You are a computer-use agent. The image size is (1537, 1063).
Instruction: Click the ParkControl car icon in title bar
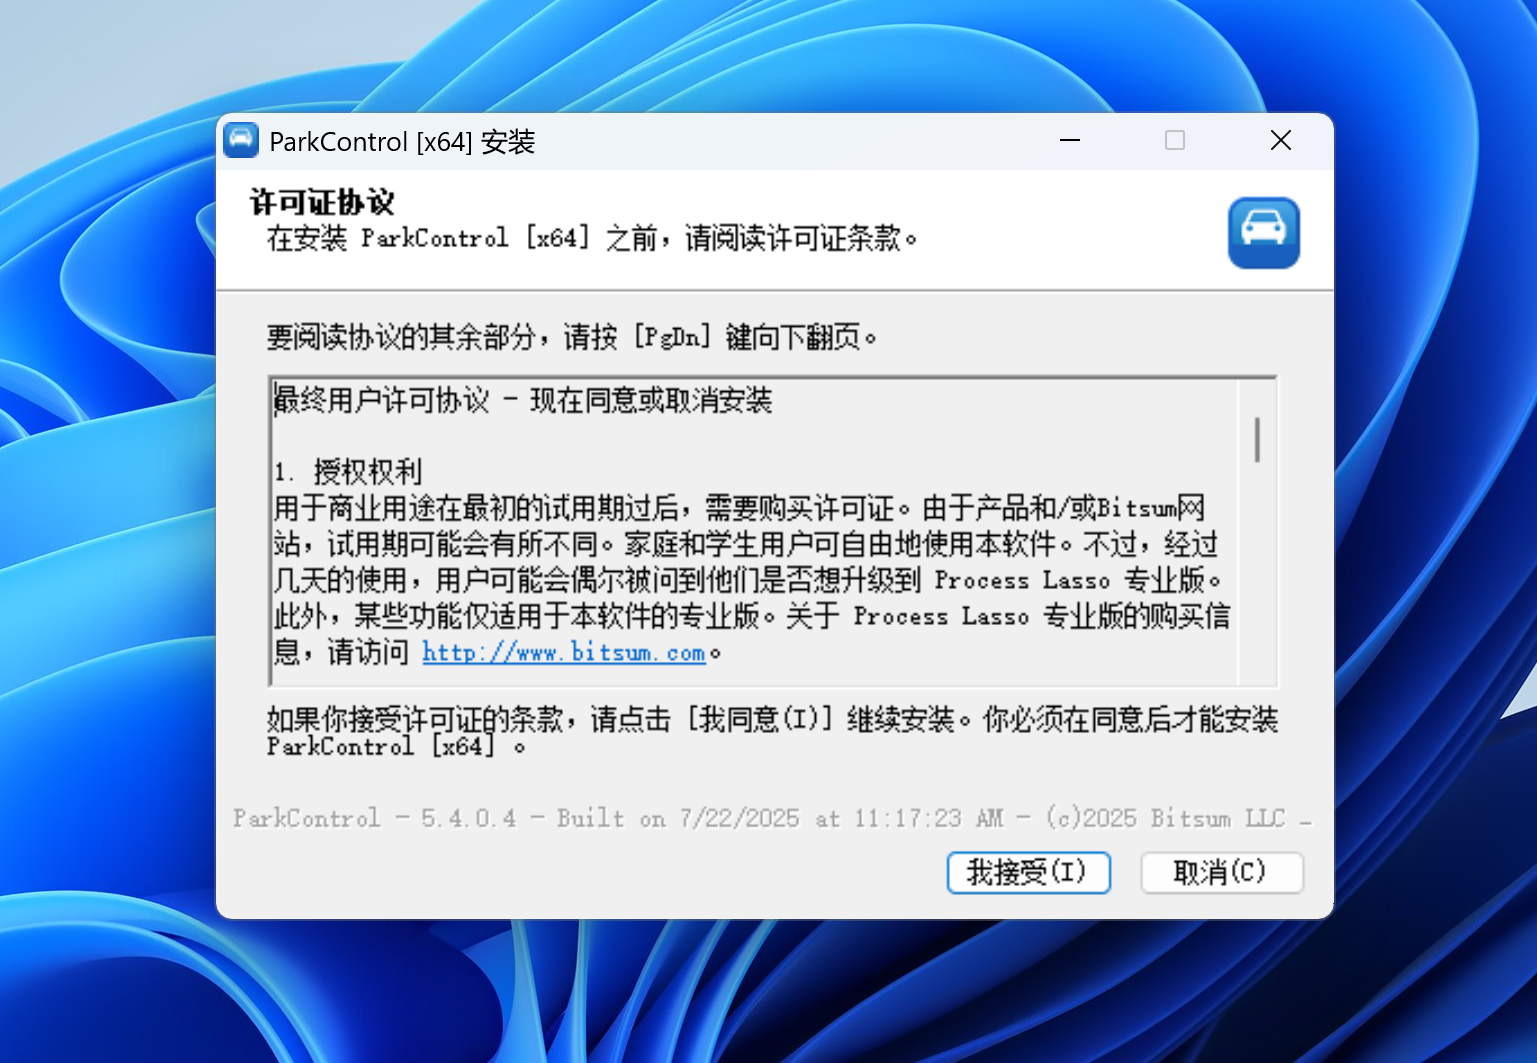pyautogui.click(x=241, y=141)
